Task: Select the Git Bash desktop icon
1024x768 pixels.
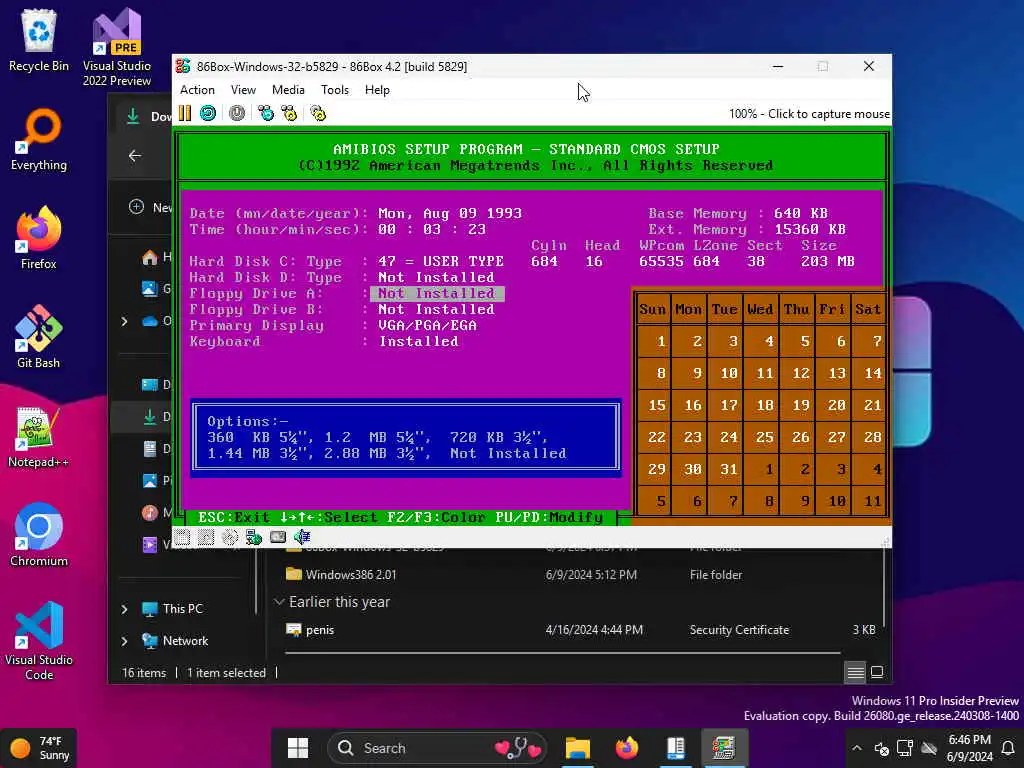Action: (39, 337)
